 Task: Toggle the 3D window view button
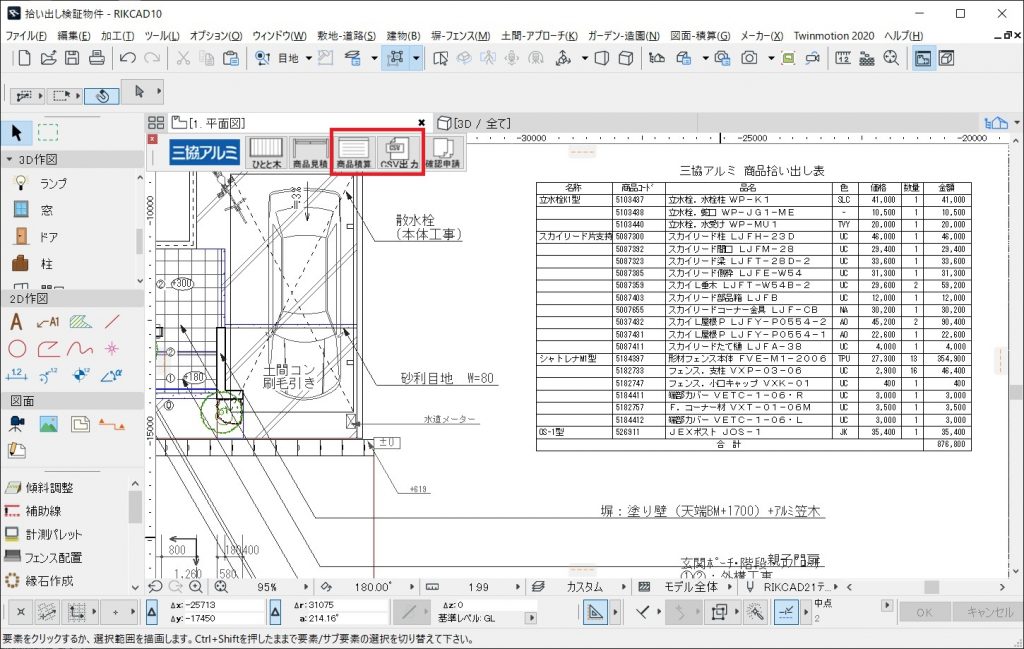(x=946, y=58)
